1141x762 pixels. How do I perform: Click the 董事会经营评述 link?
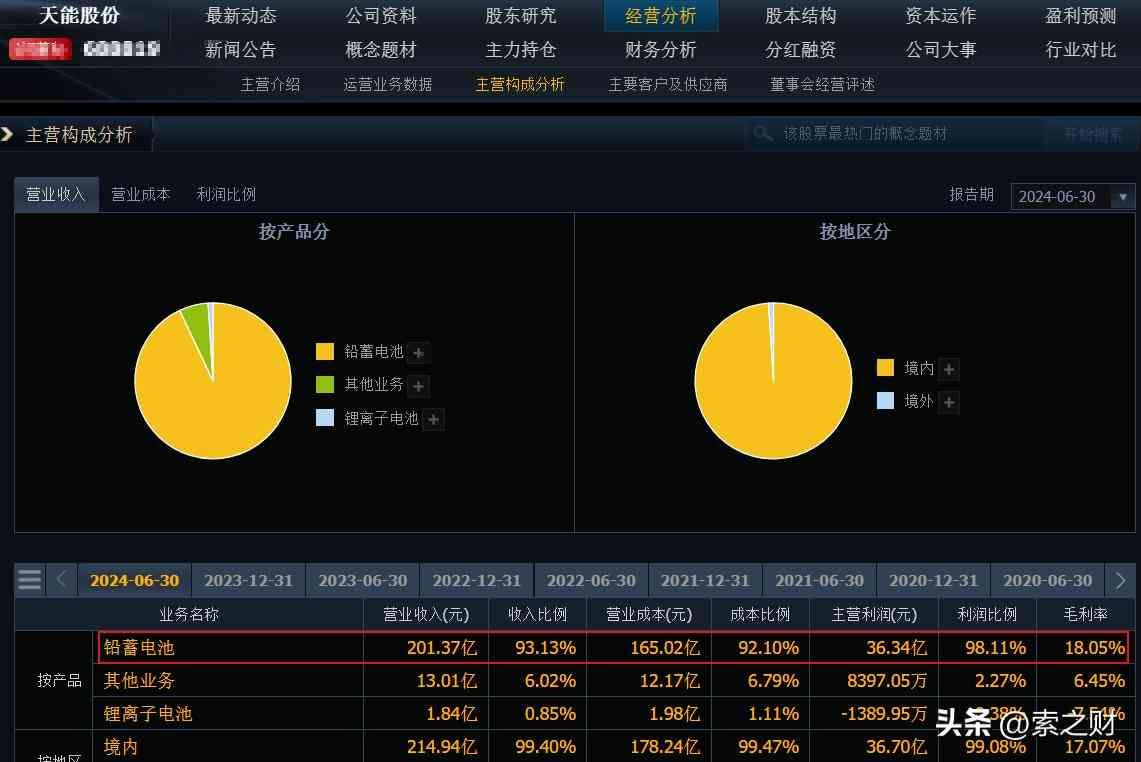822,85
